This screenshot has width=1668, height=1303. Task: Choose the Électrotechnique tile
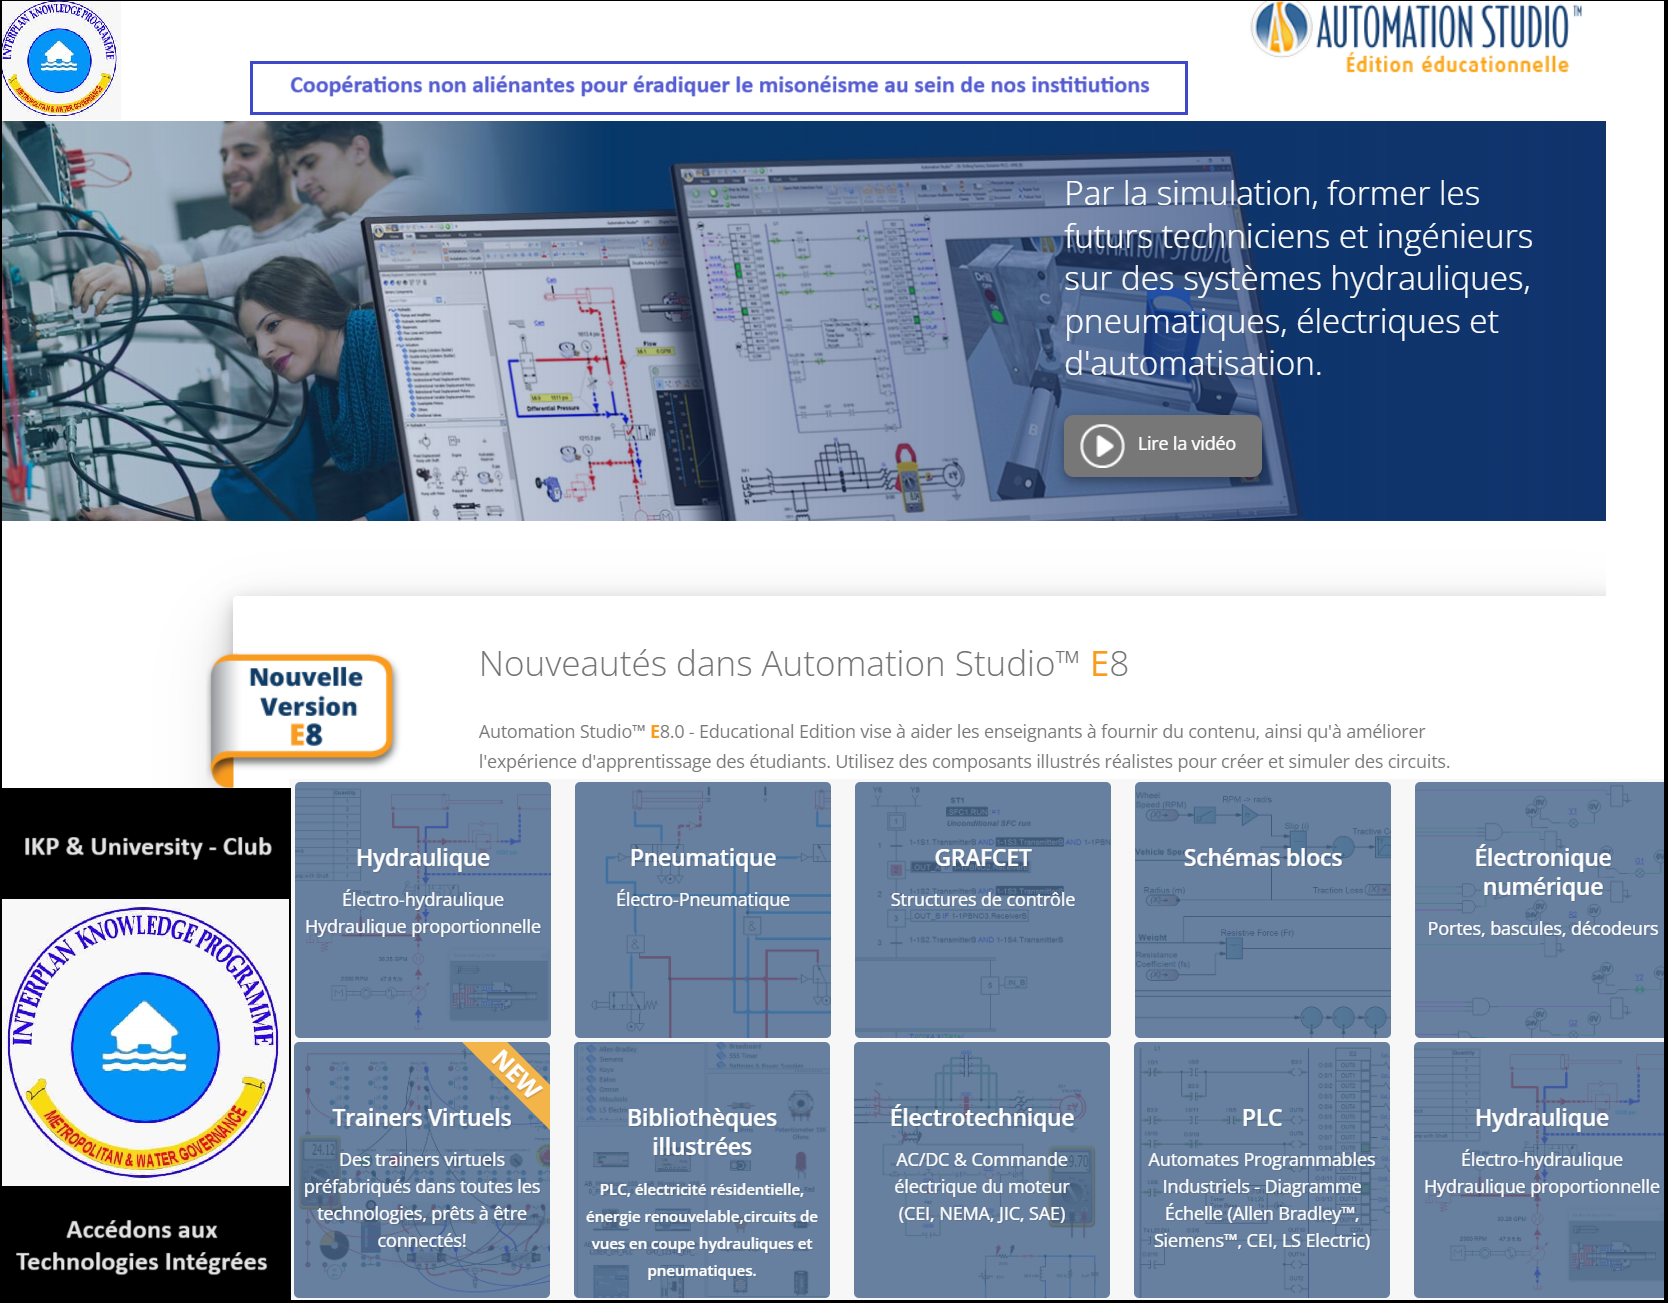pyautogui.click(x=981, y=1169)
